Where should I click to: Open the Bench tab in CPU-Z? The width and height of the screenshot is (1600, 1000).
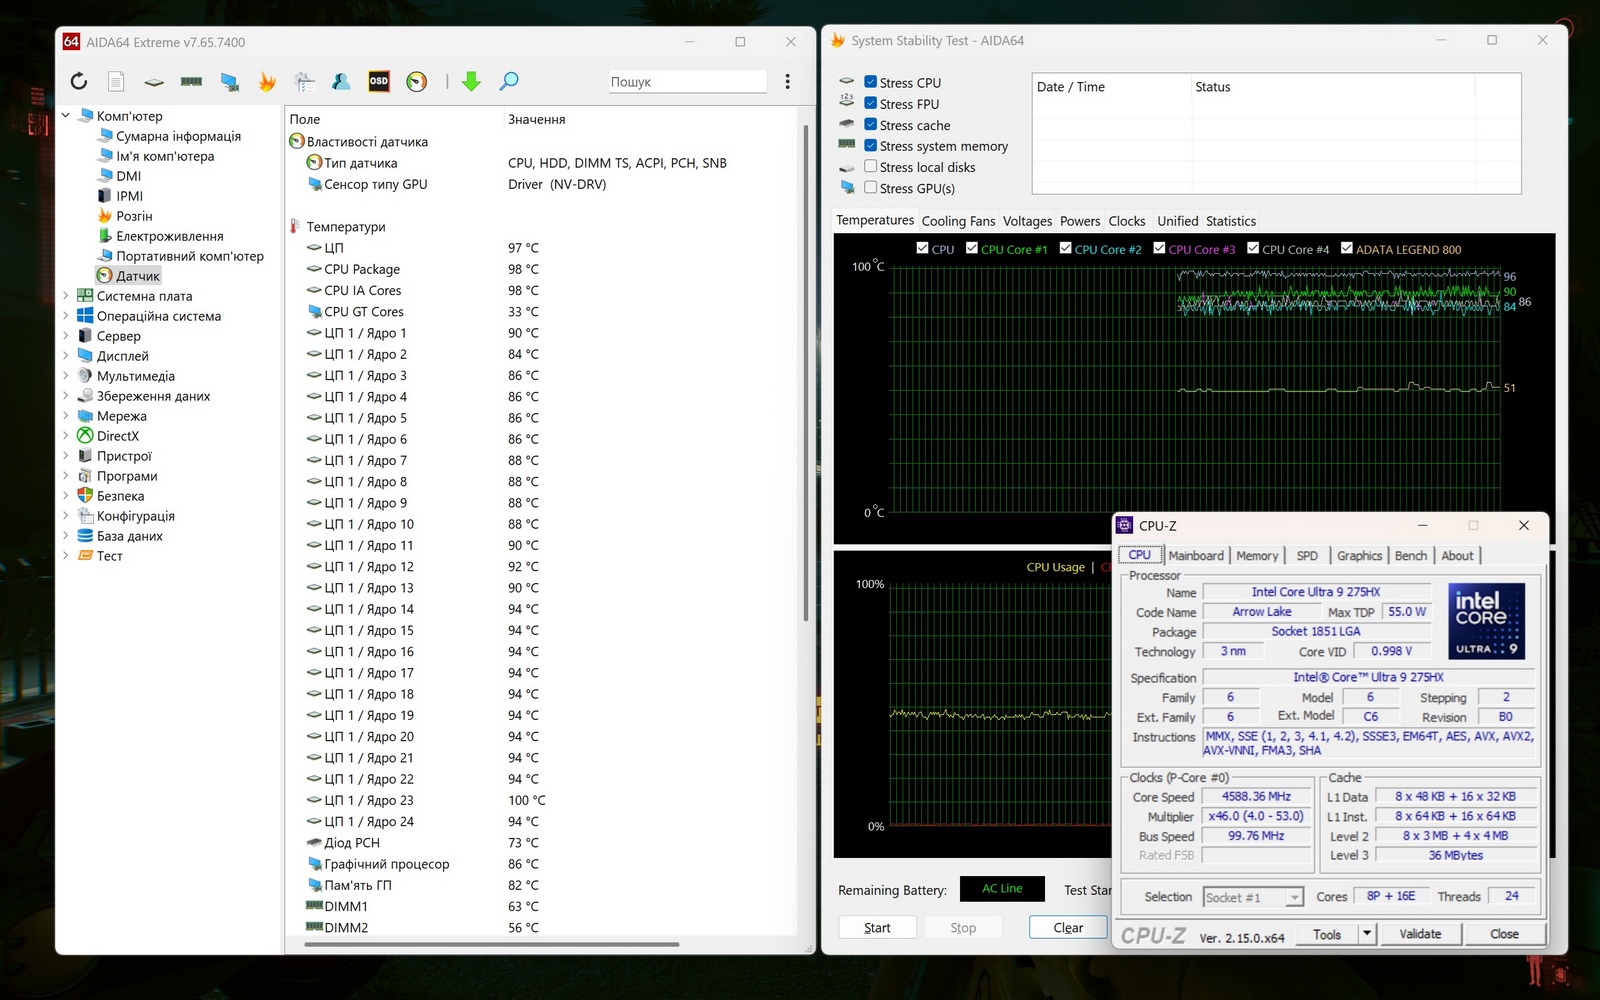coord(1411,556)
